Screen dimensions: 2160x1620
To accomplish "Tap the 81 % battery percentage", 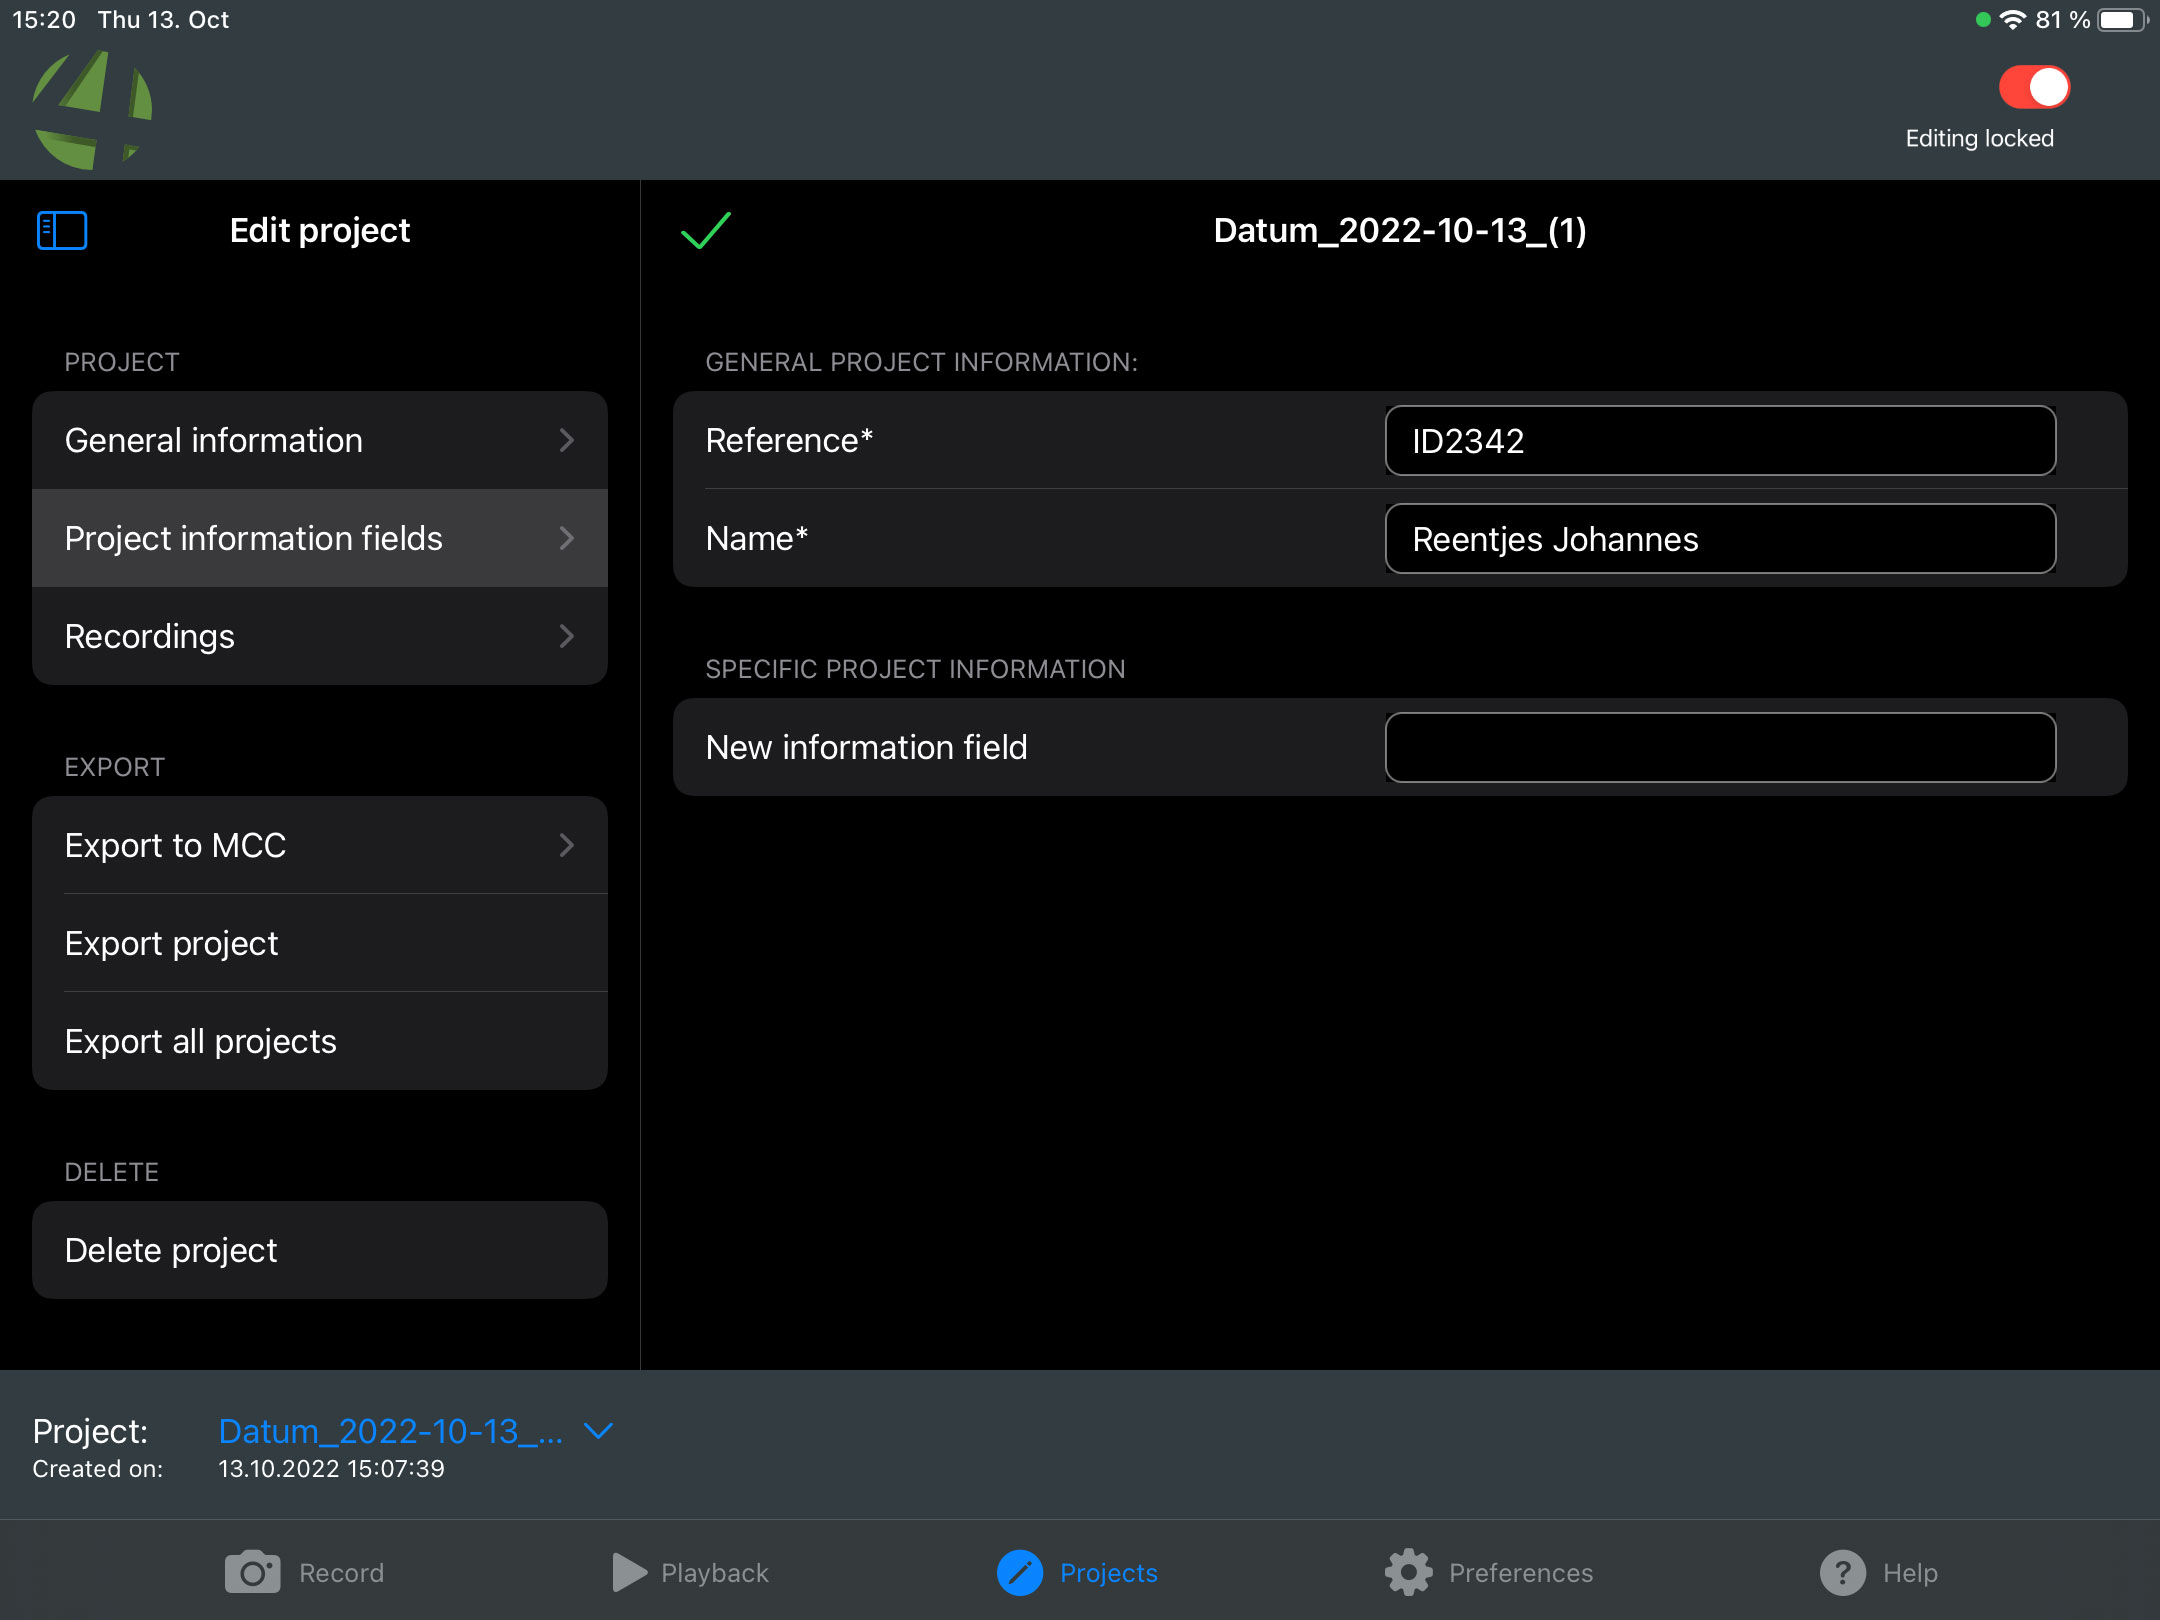I will (x=2063, y=20).
